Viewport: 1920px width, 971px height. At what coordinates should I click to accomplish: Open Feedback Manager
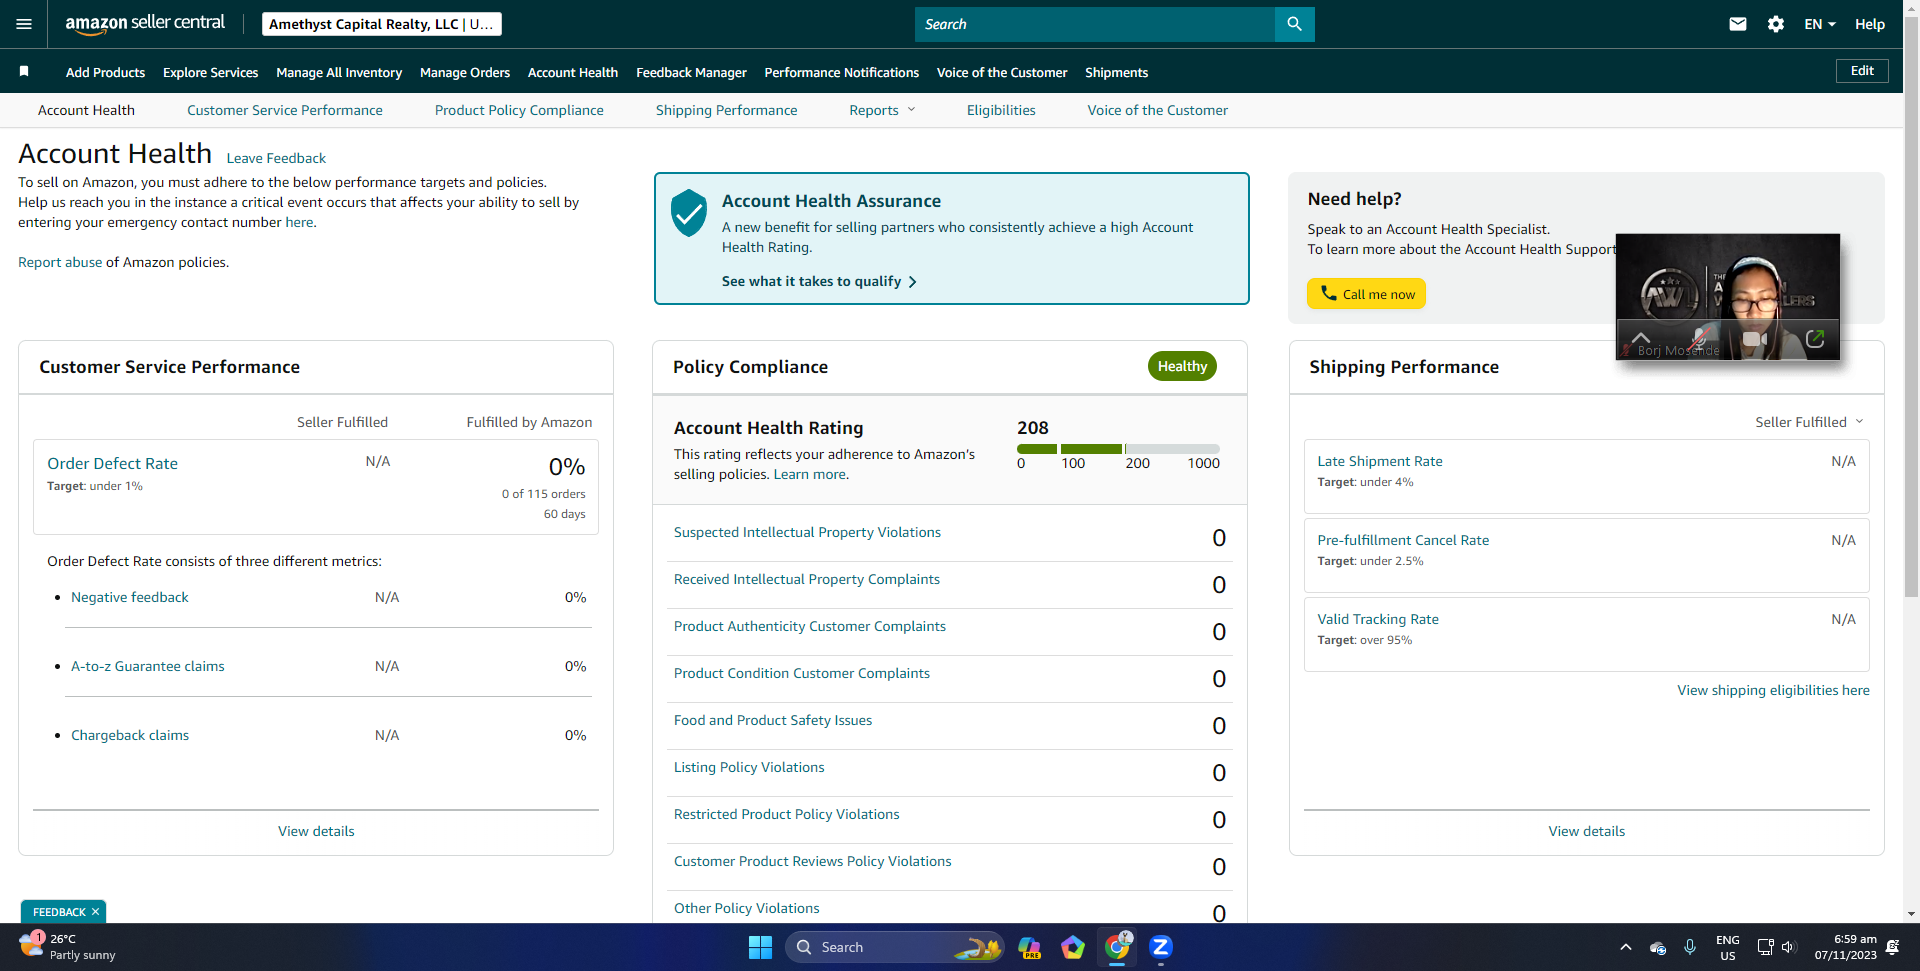(691, 72)
